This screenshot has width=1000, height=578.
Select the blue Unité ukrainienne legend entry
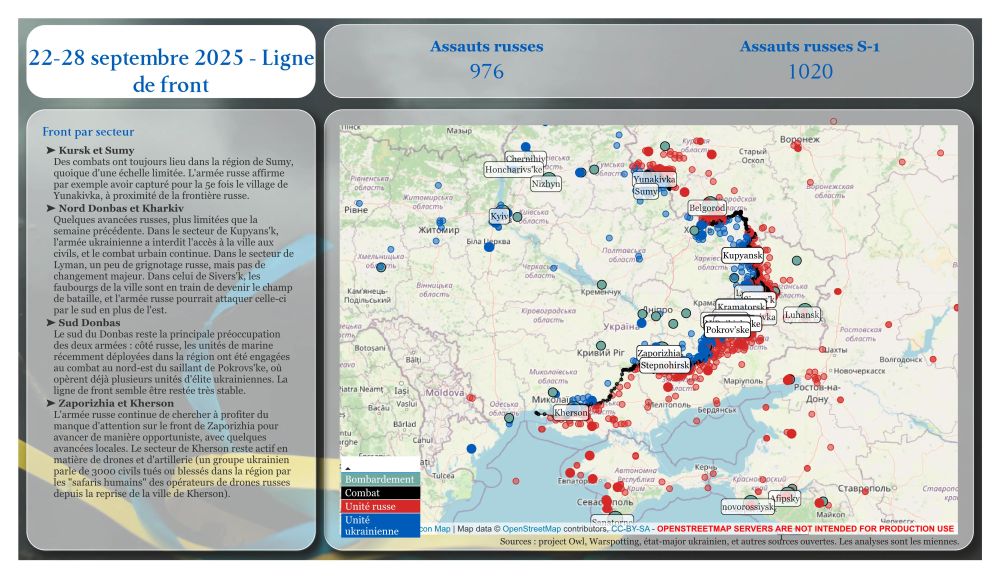point(380,525)
